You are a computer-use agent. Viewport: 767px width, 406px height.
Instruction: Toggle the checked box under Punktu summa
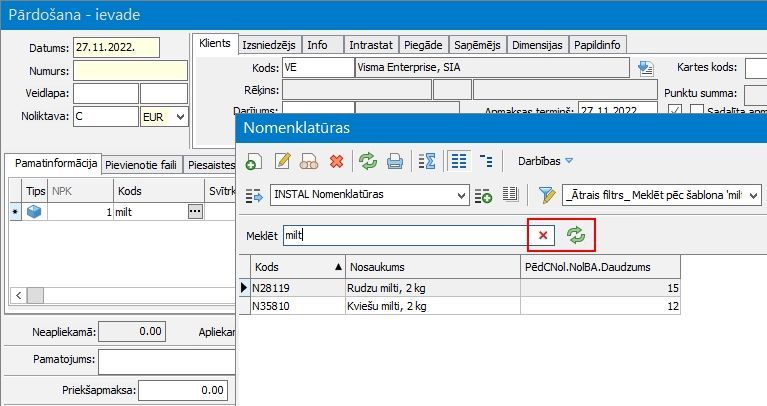pos(675,110)
